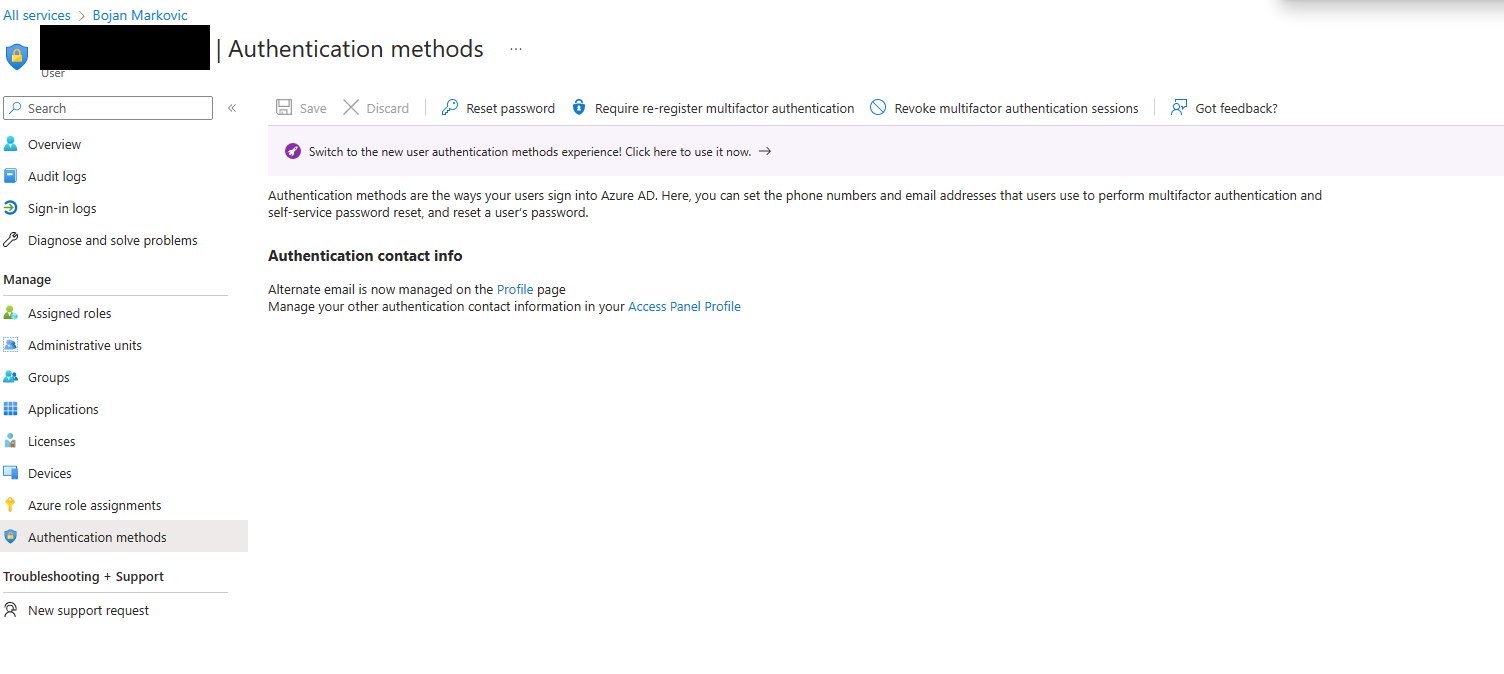
Task: Switch to new user authentication methods experience
Action: [x=530, y=152]
